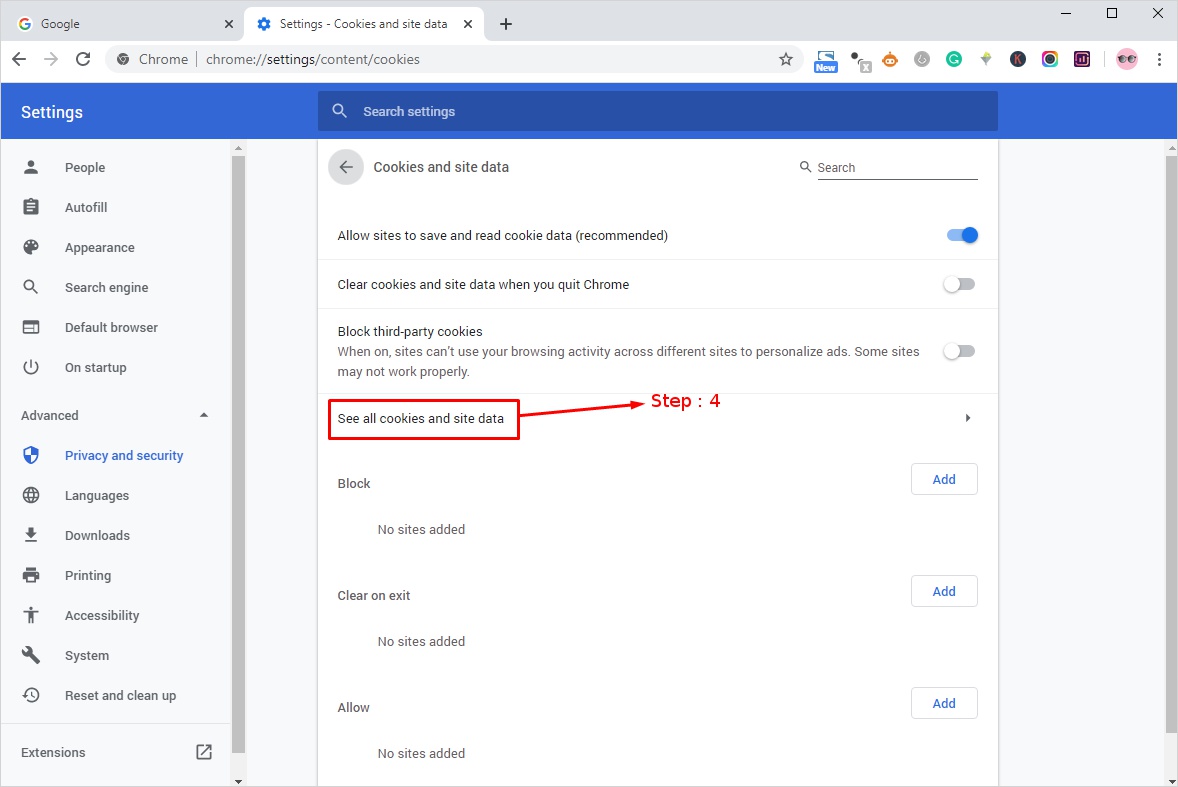
Task: Reload the page using the refresh icon
Action: pos(83,59)
